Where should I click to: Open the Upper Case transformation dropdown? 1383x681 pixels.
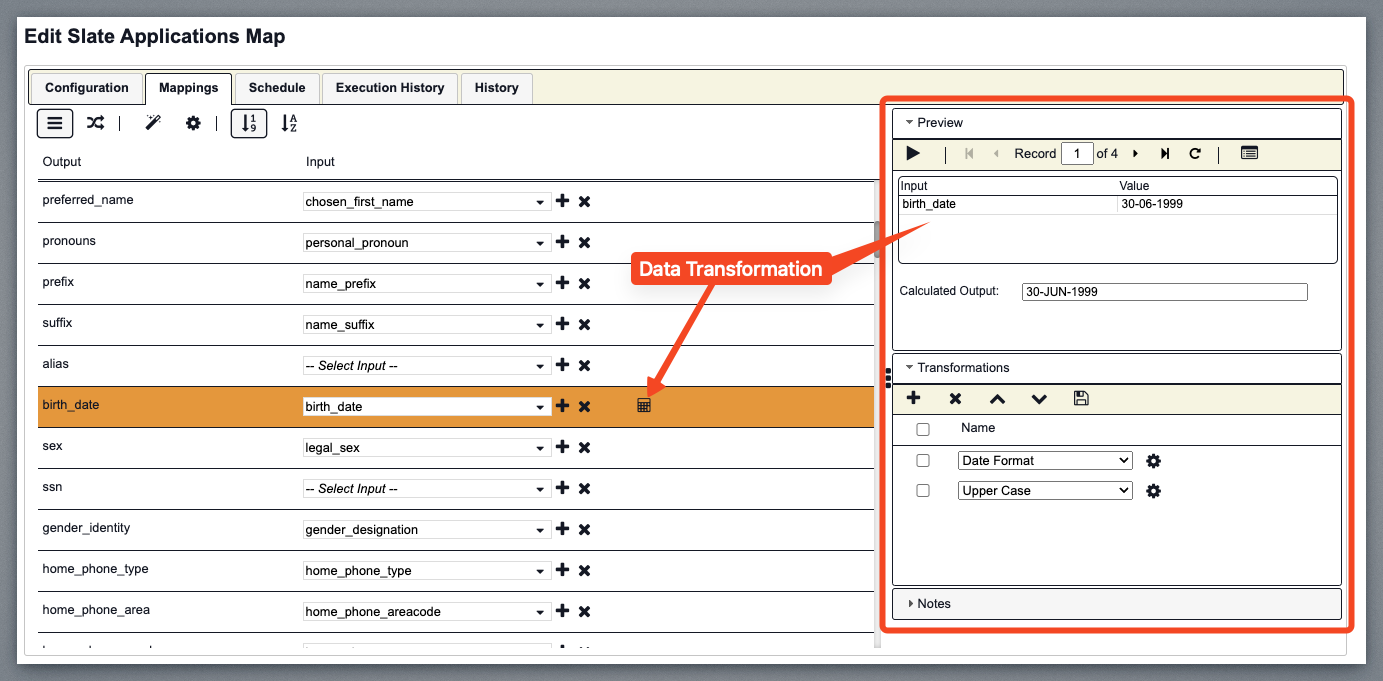1045,491
